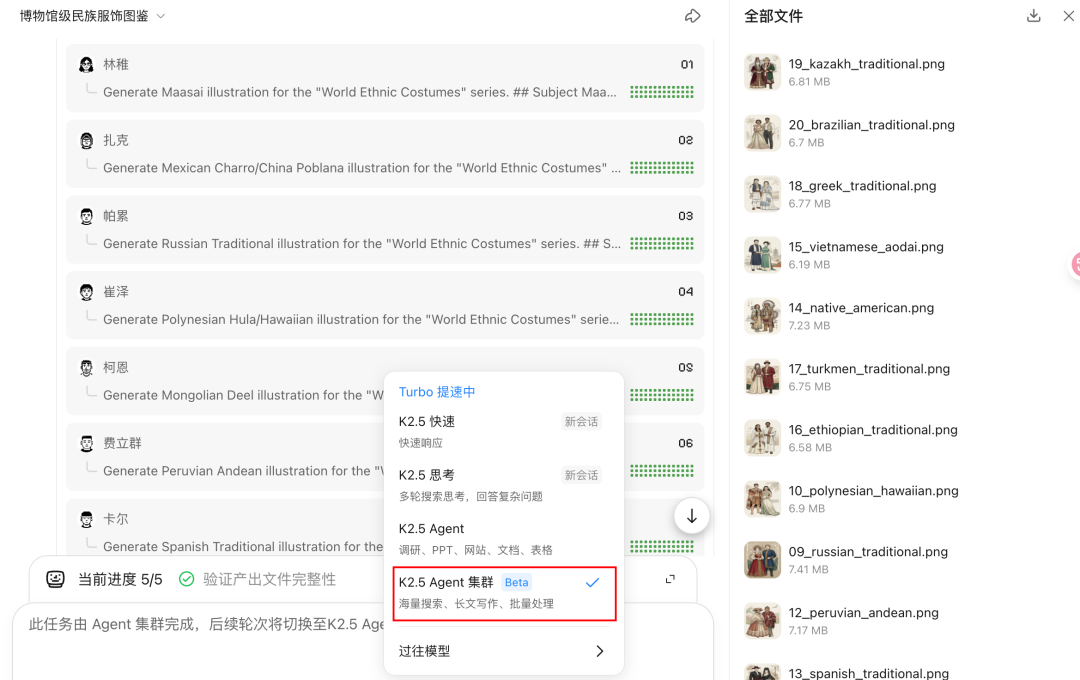This screenshot has width=1080, height=680.
Task: Select file name 19_kazakh_traditional.png
Action: pyautogui.click(x=866, y=64)
